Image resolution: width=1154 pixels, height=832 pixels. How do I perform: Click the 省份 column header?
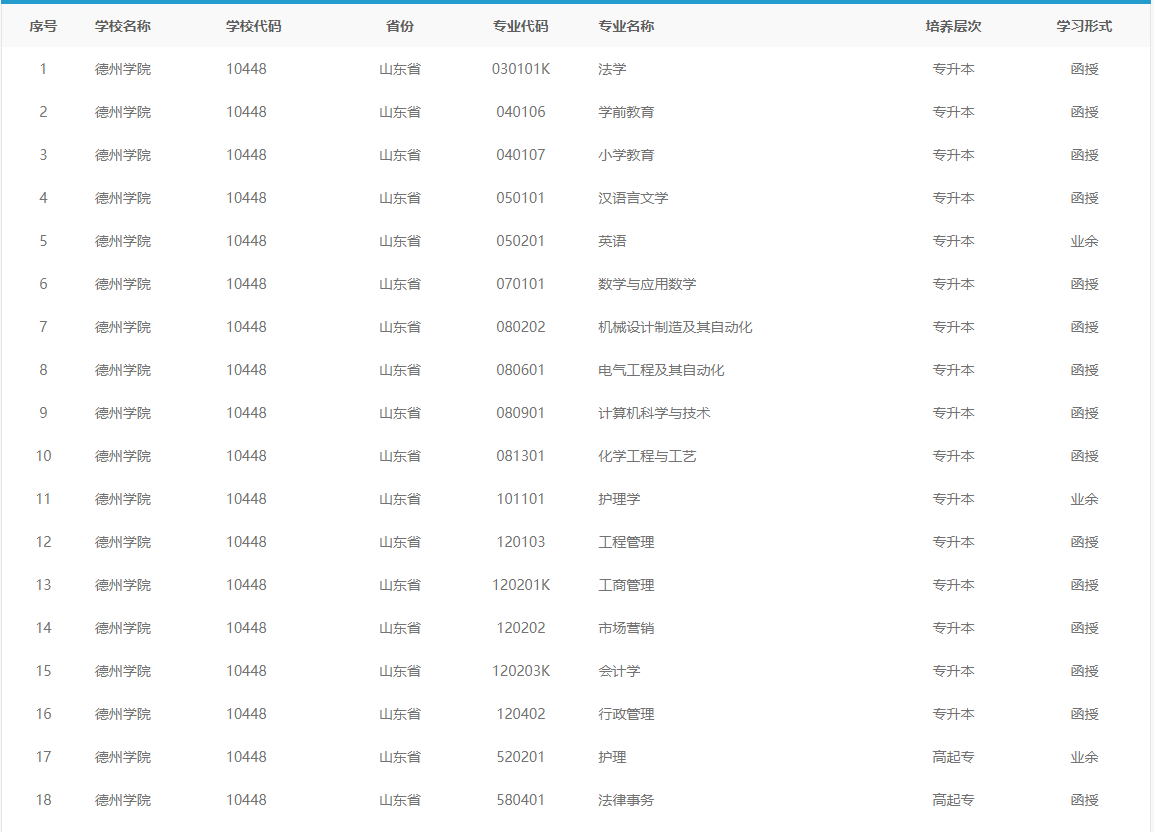[400, 27]
